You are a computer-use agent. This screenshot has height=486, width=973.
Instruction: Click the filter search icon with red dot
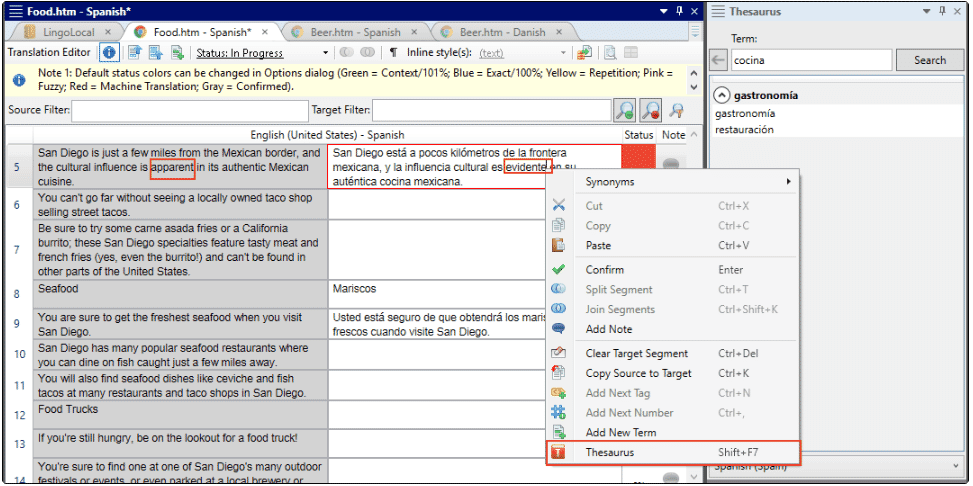click(651, 111)
